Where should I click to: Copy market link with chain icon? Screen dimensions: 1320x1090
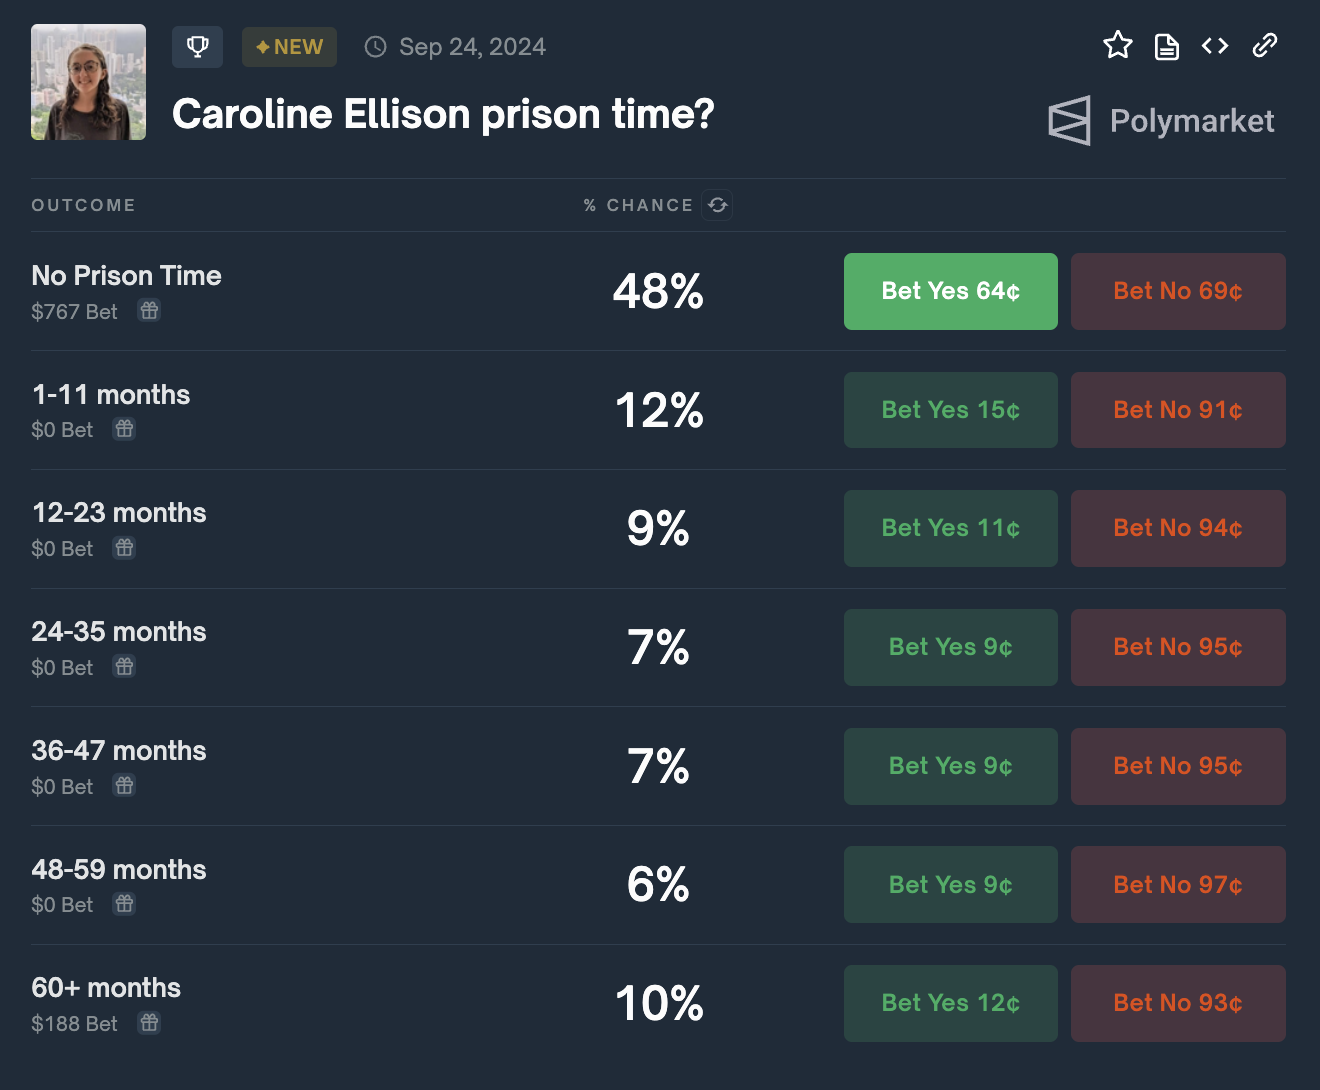1264,45
